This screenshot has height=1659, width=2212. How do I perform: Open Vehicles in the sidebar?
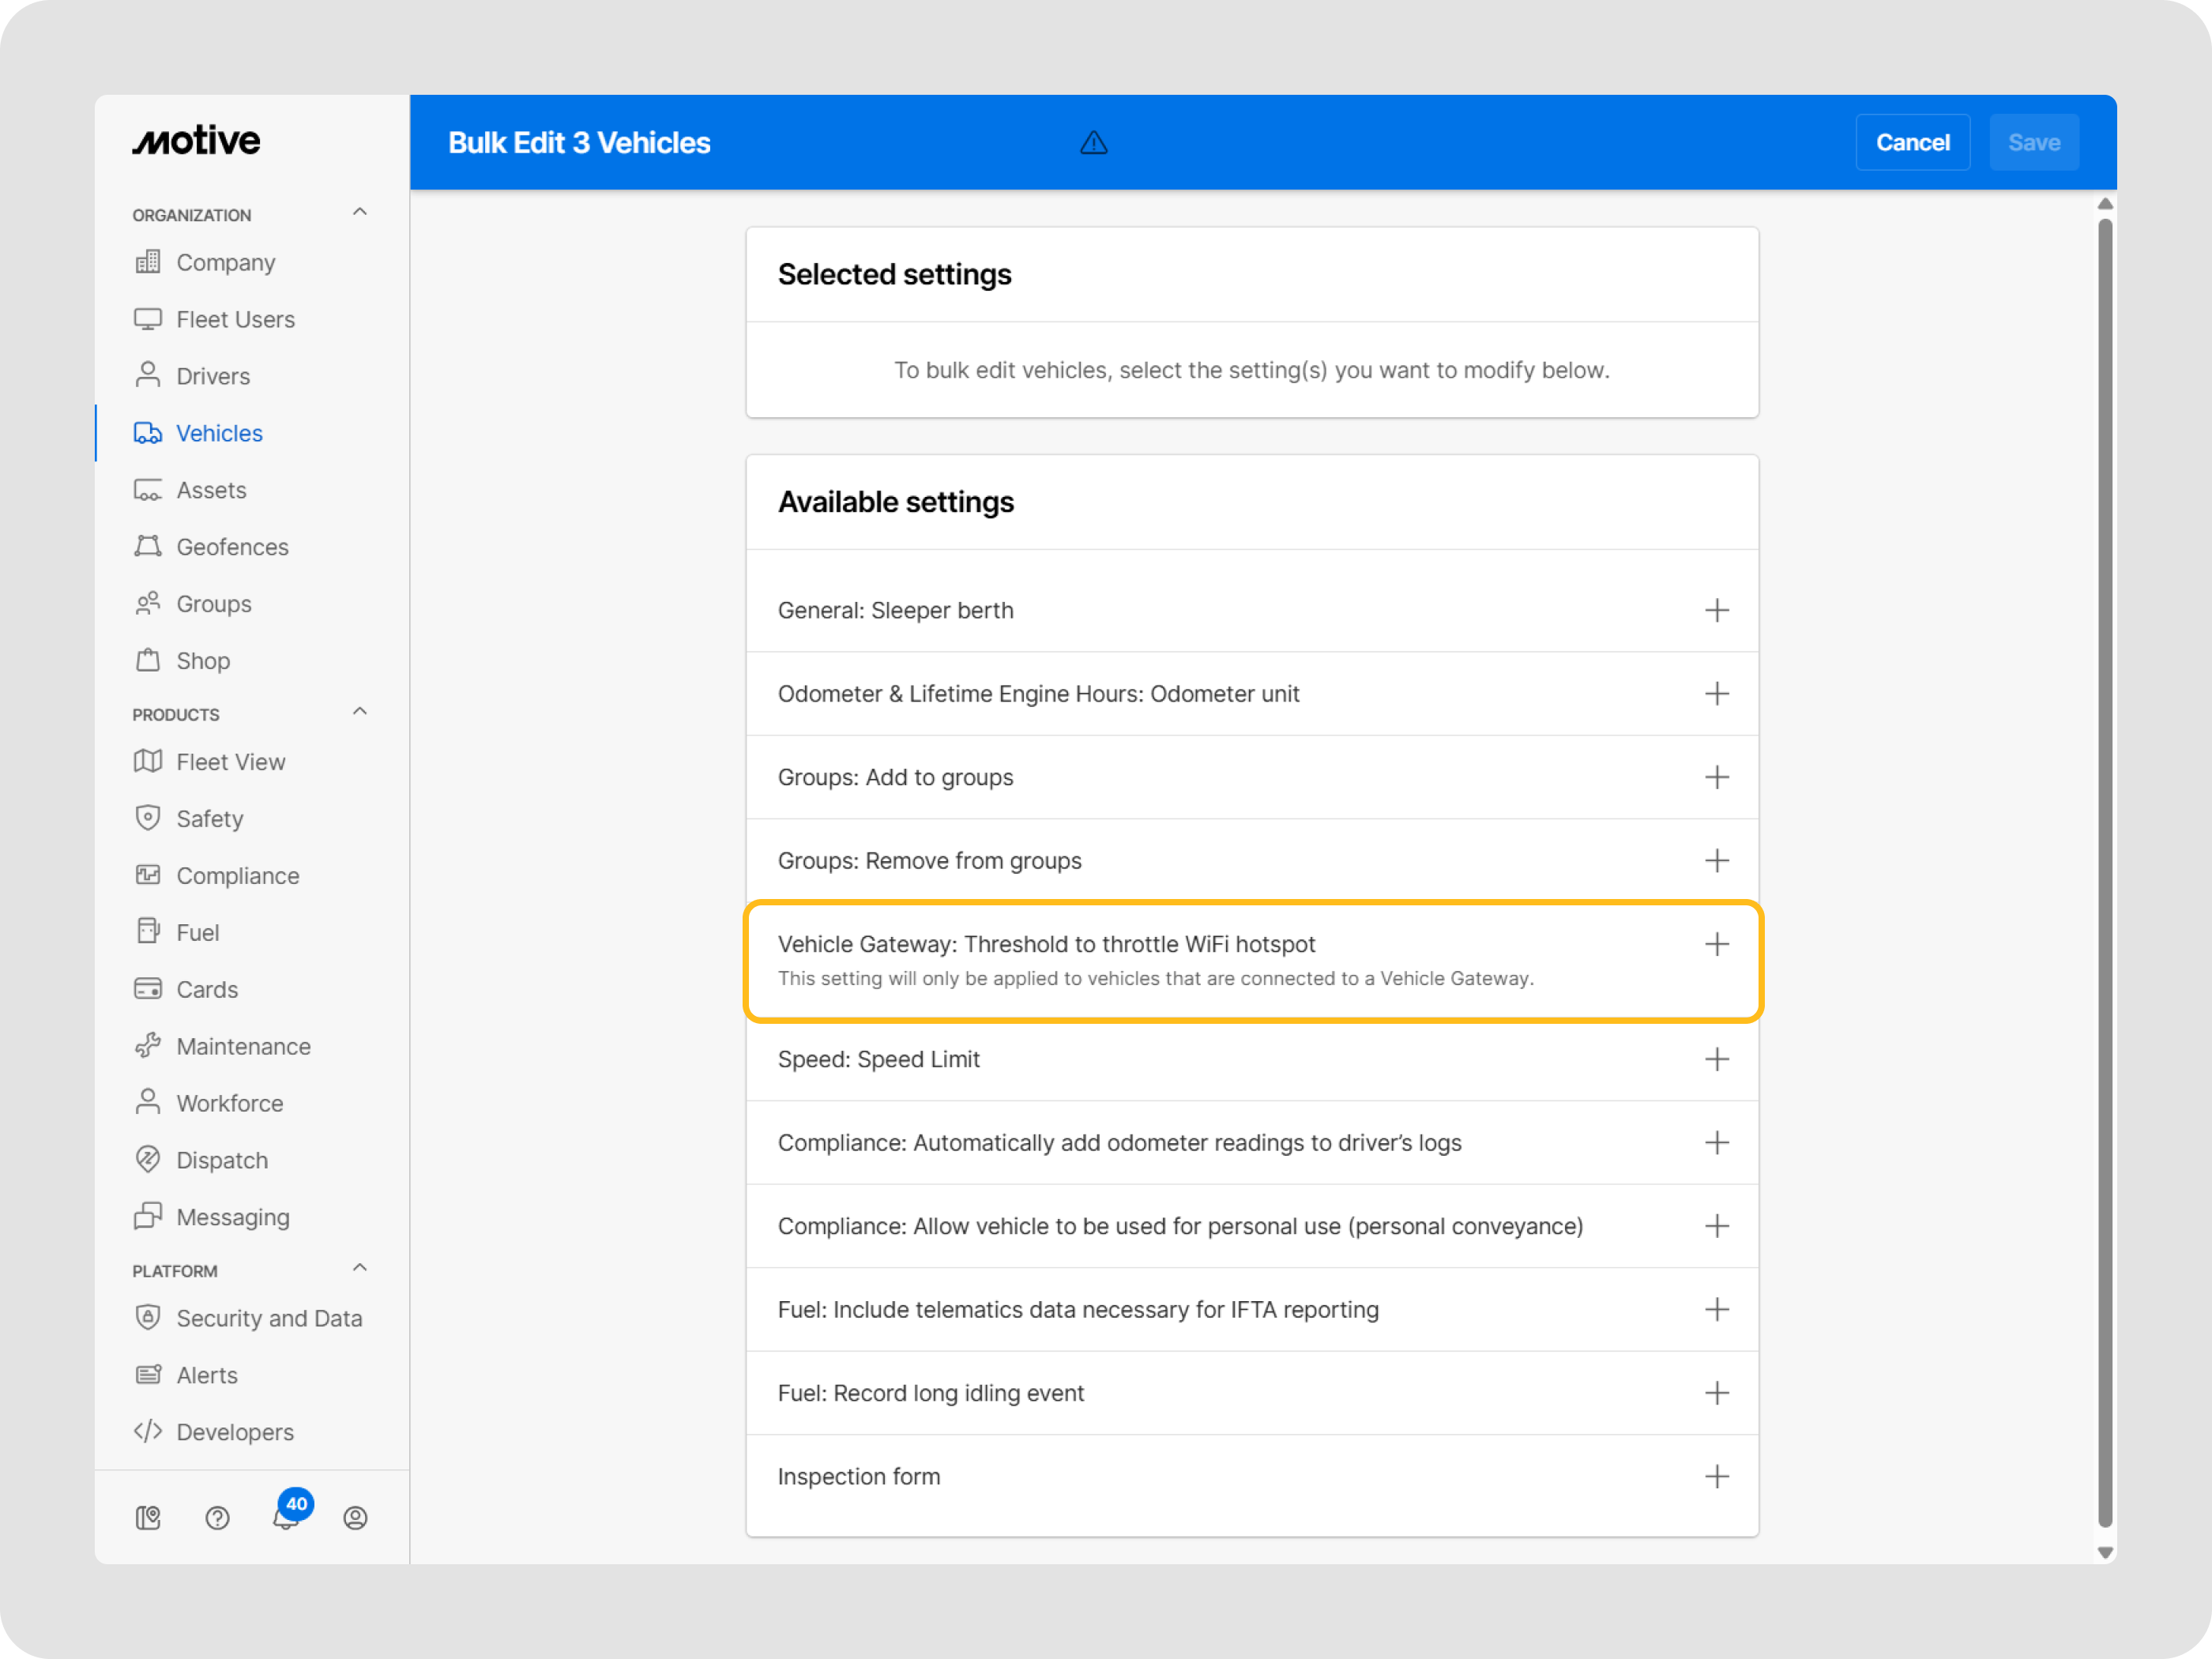tap(219, 433)
